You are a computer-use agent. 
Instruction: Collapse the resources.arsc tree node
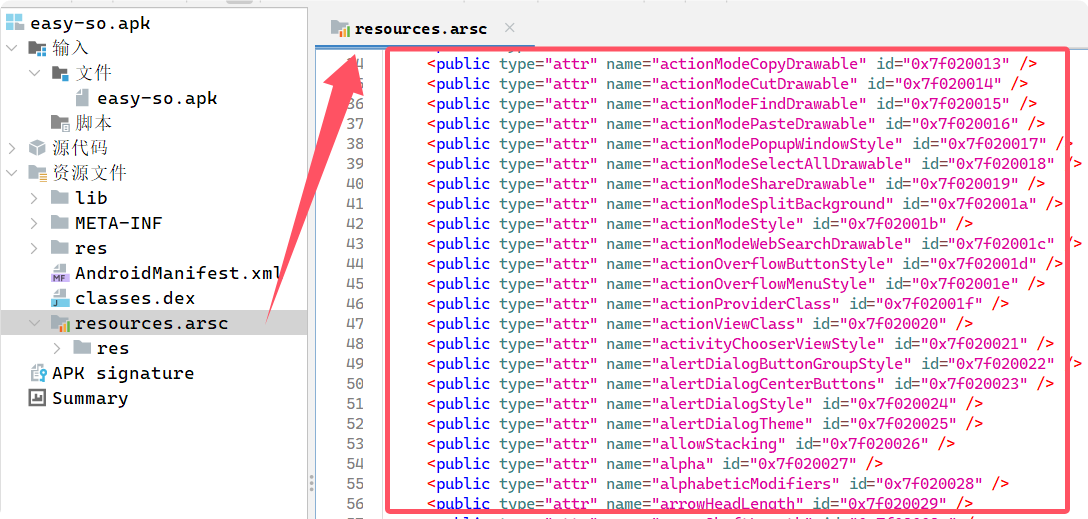tap(35, 323)
